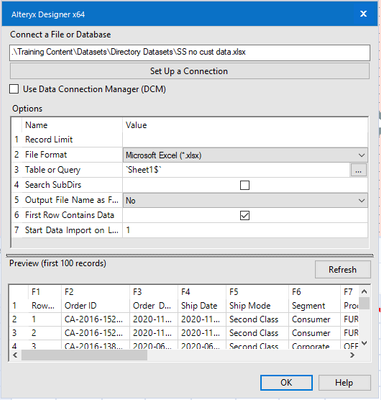
Task: Click the file path input field
Action: click(190, 52)
